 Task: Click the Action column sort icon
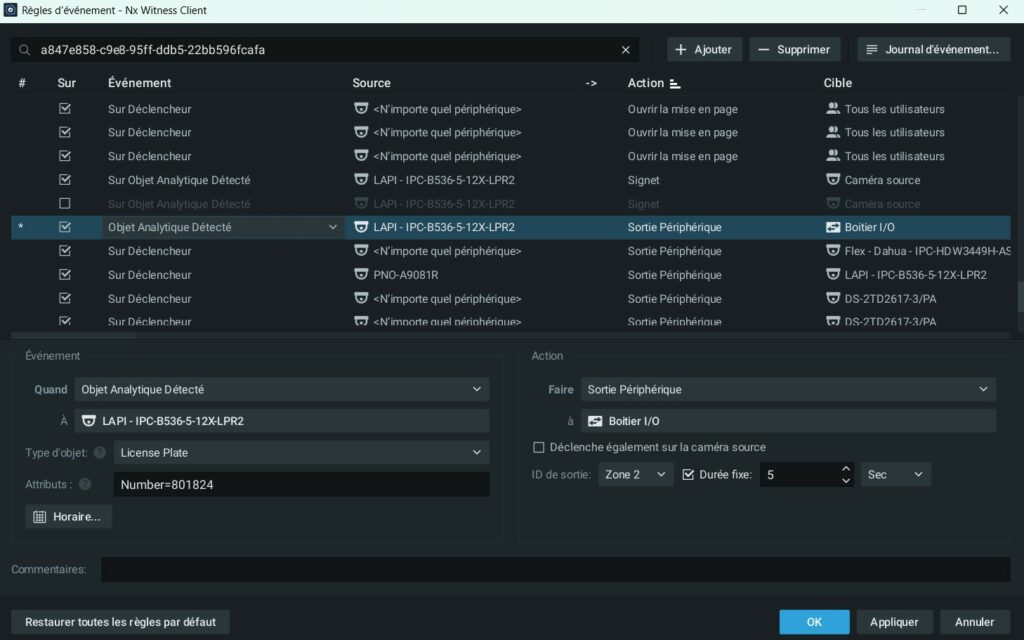(675, 84)
